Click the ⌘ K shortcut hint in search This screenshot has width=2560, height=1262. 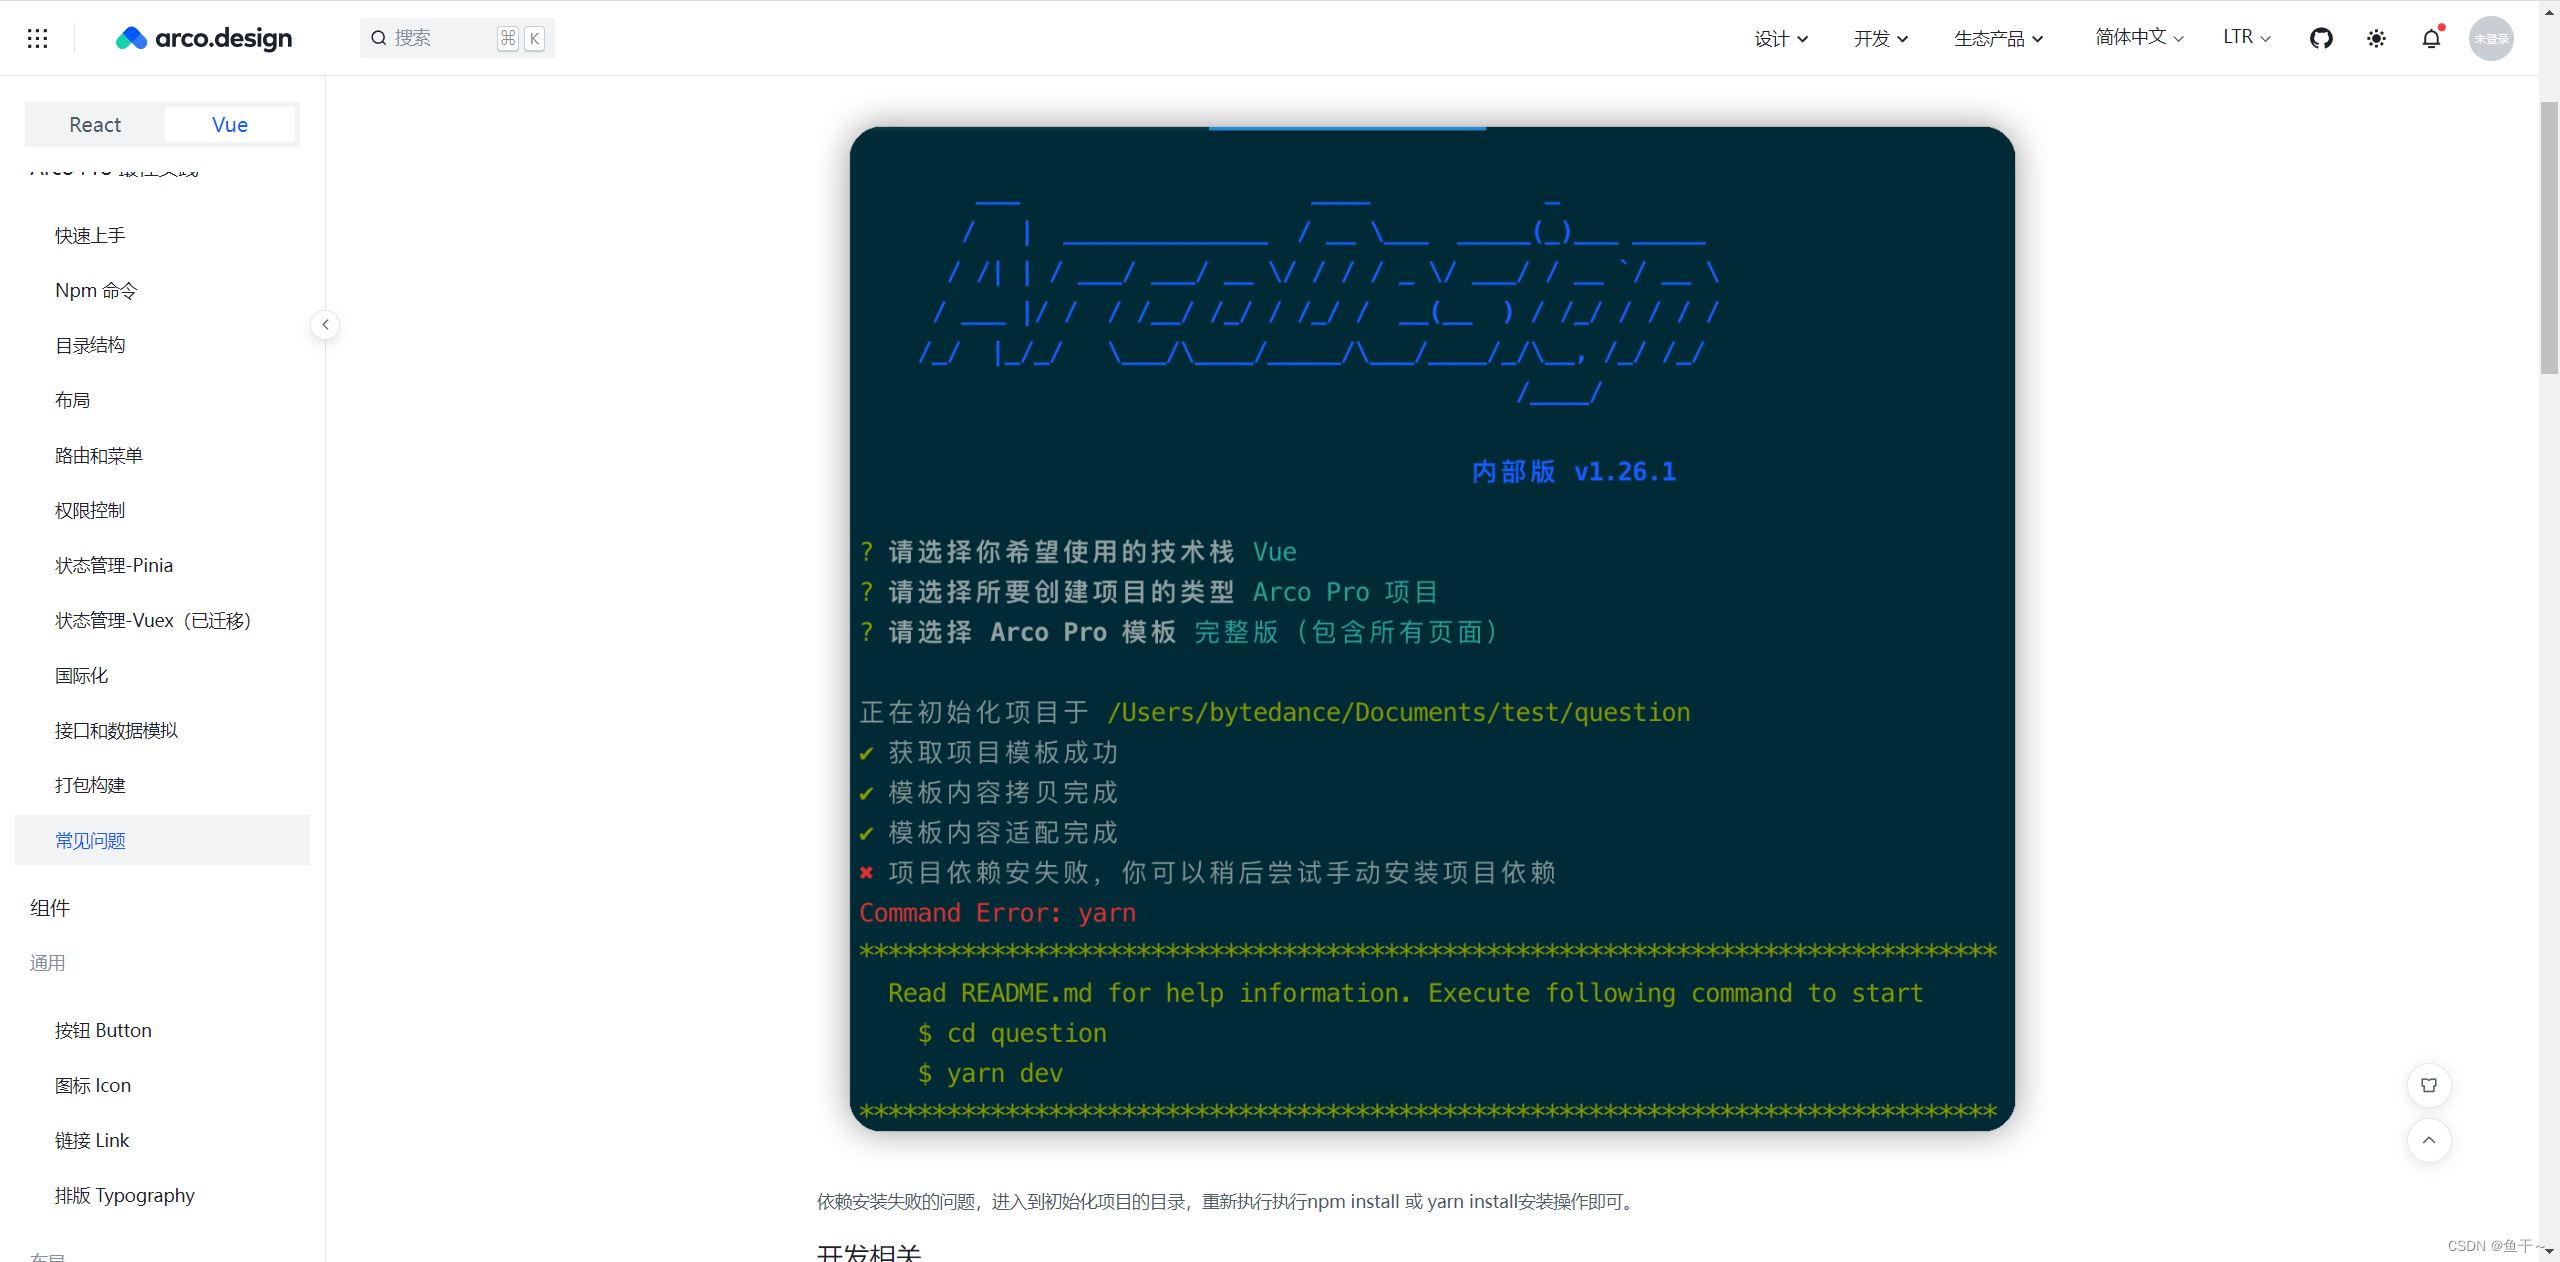click(x=521, y=38)
